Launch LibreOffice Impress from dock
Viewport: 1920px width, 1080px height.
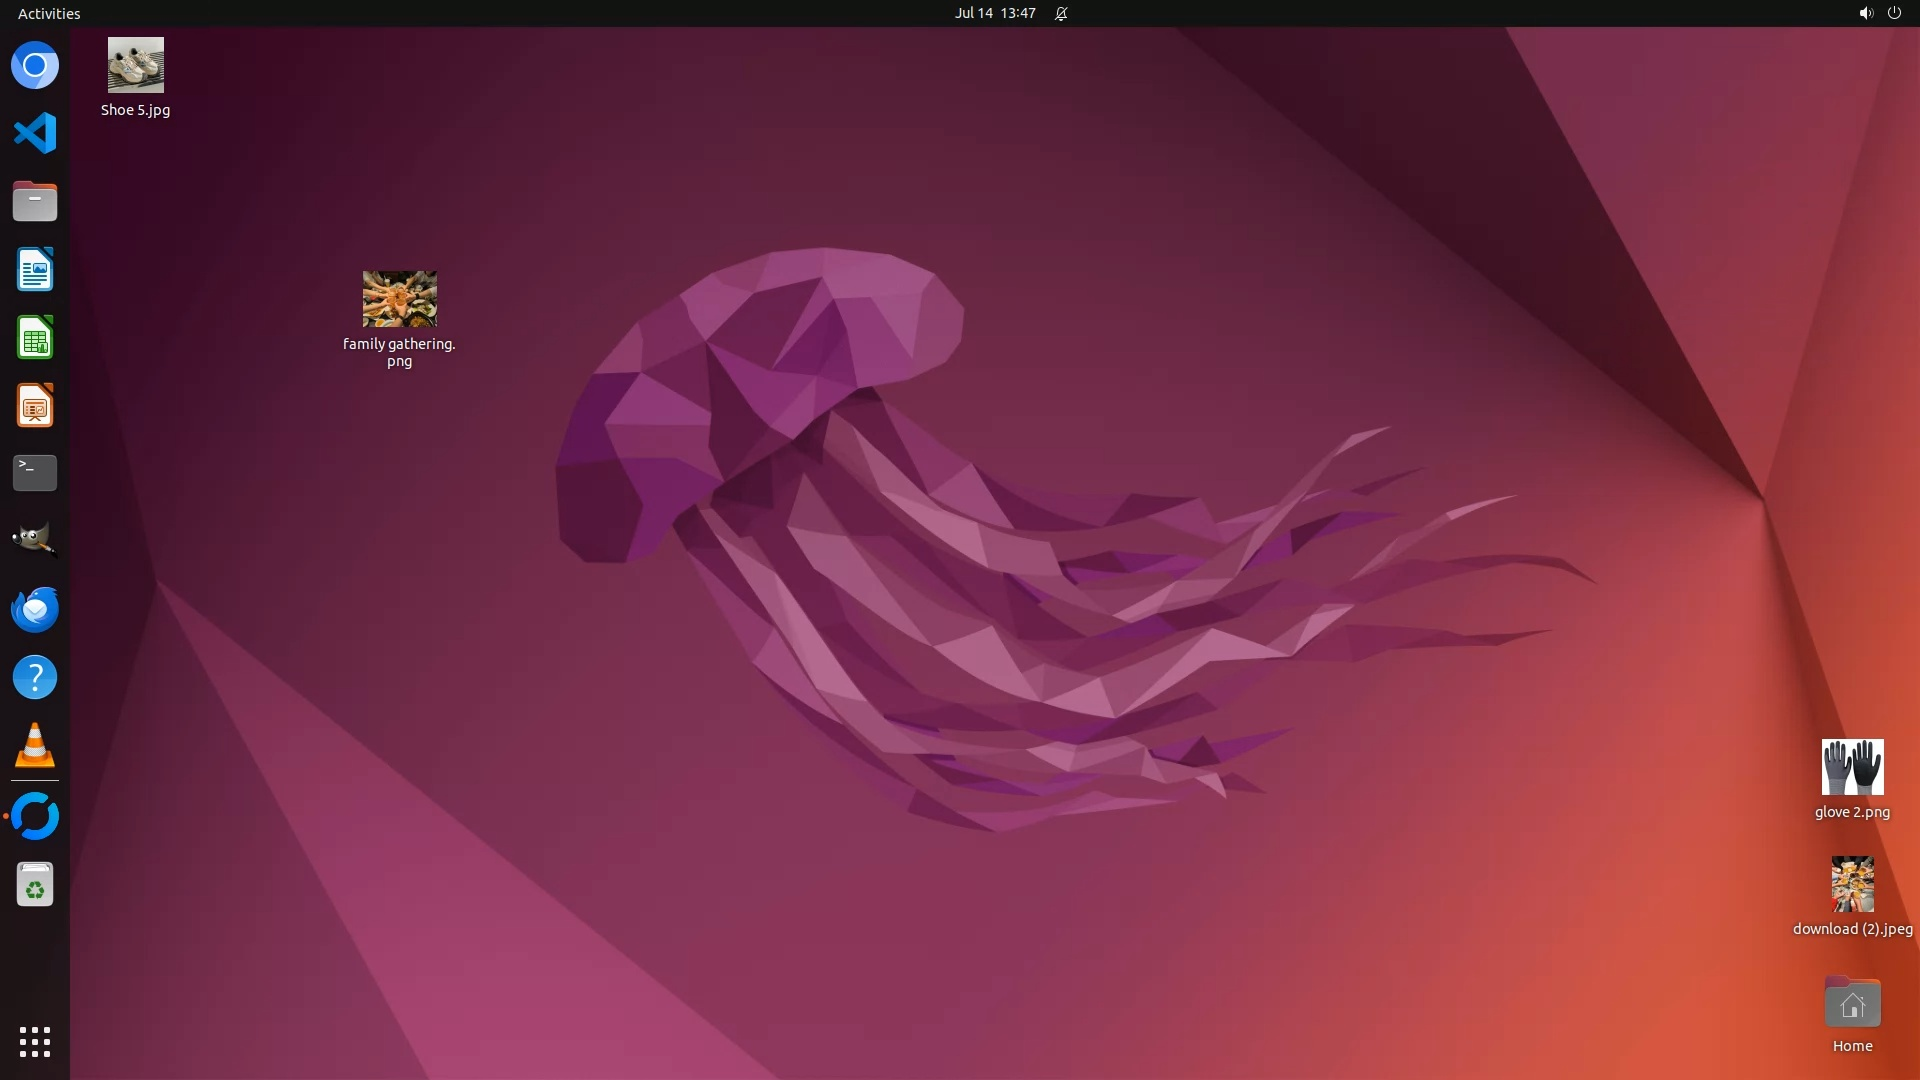pyautogui.click(x=35, y=406)
